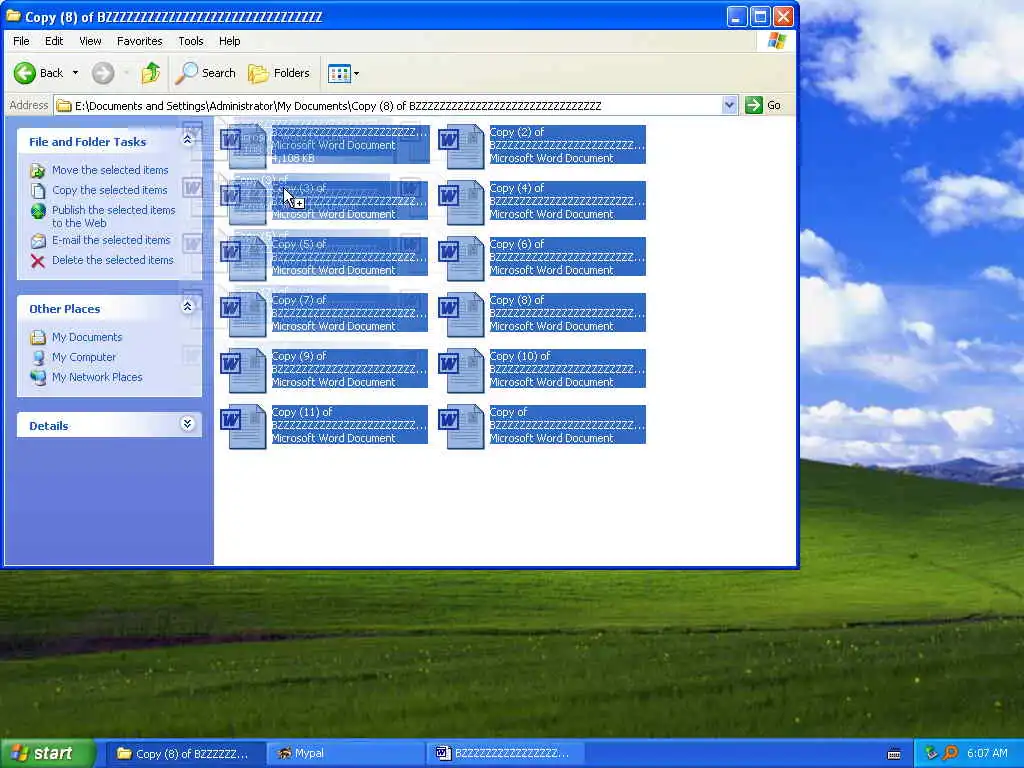The height and width of the screenshot is (768, 1024).
Task: Open the Favorites menu
Action: tap(140, 41)
